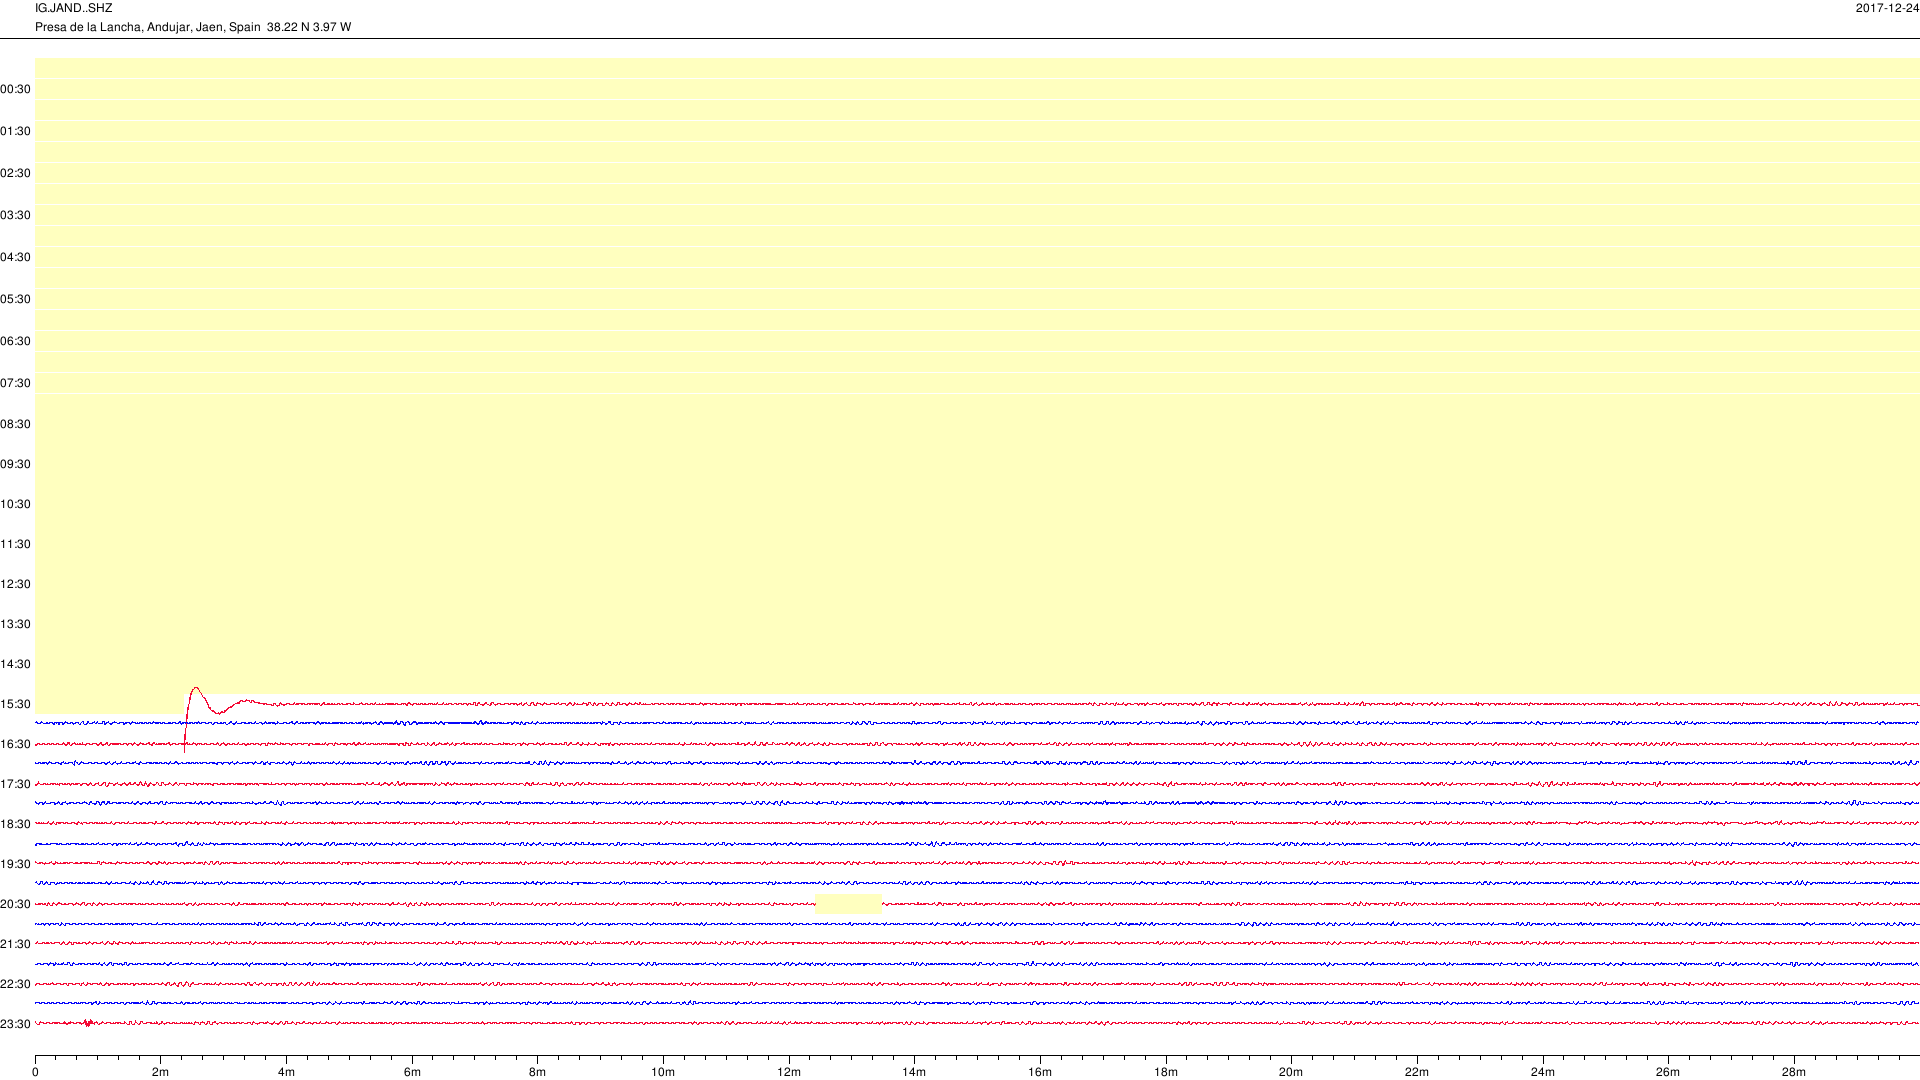Click the 18m axis label
This screenshot has width=1920, height=1080.
pyautogui.click(x=1166, y=1072)
